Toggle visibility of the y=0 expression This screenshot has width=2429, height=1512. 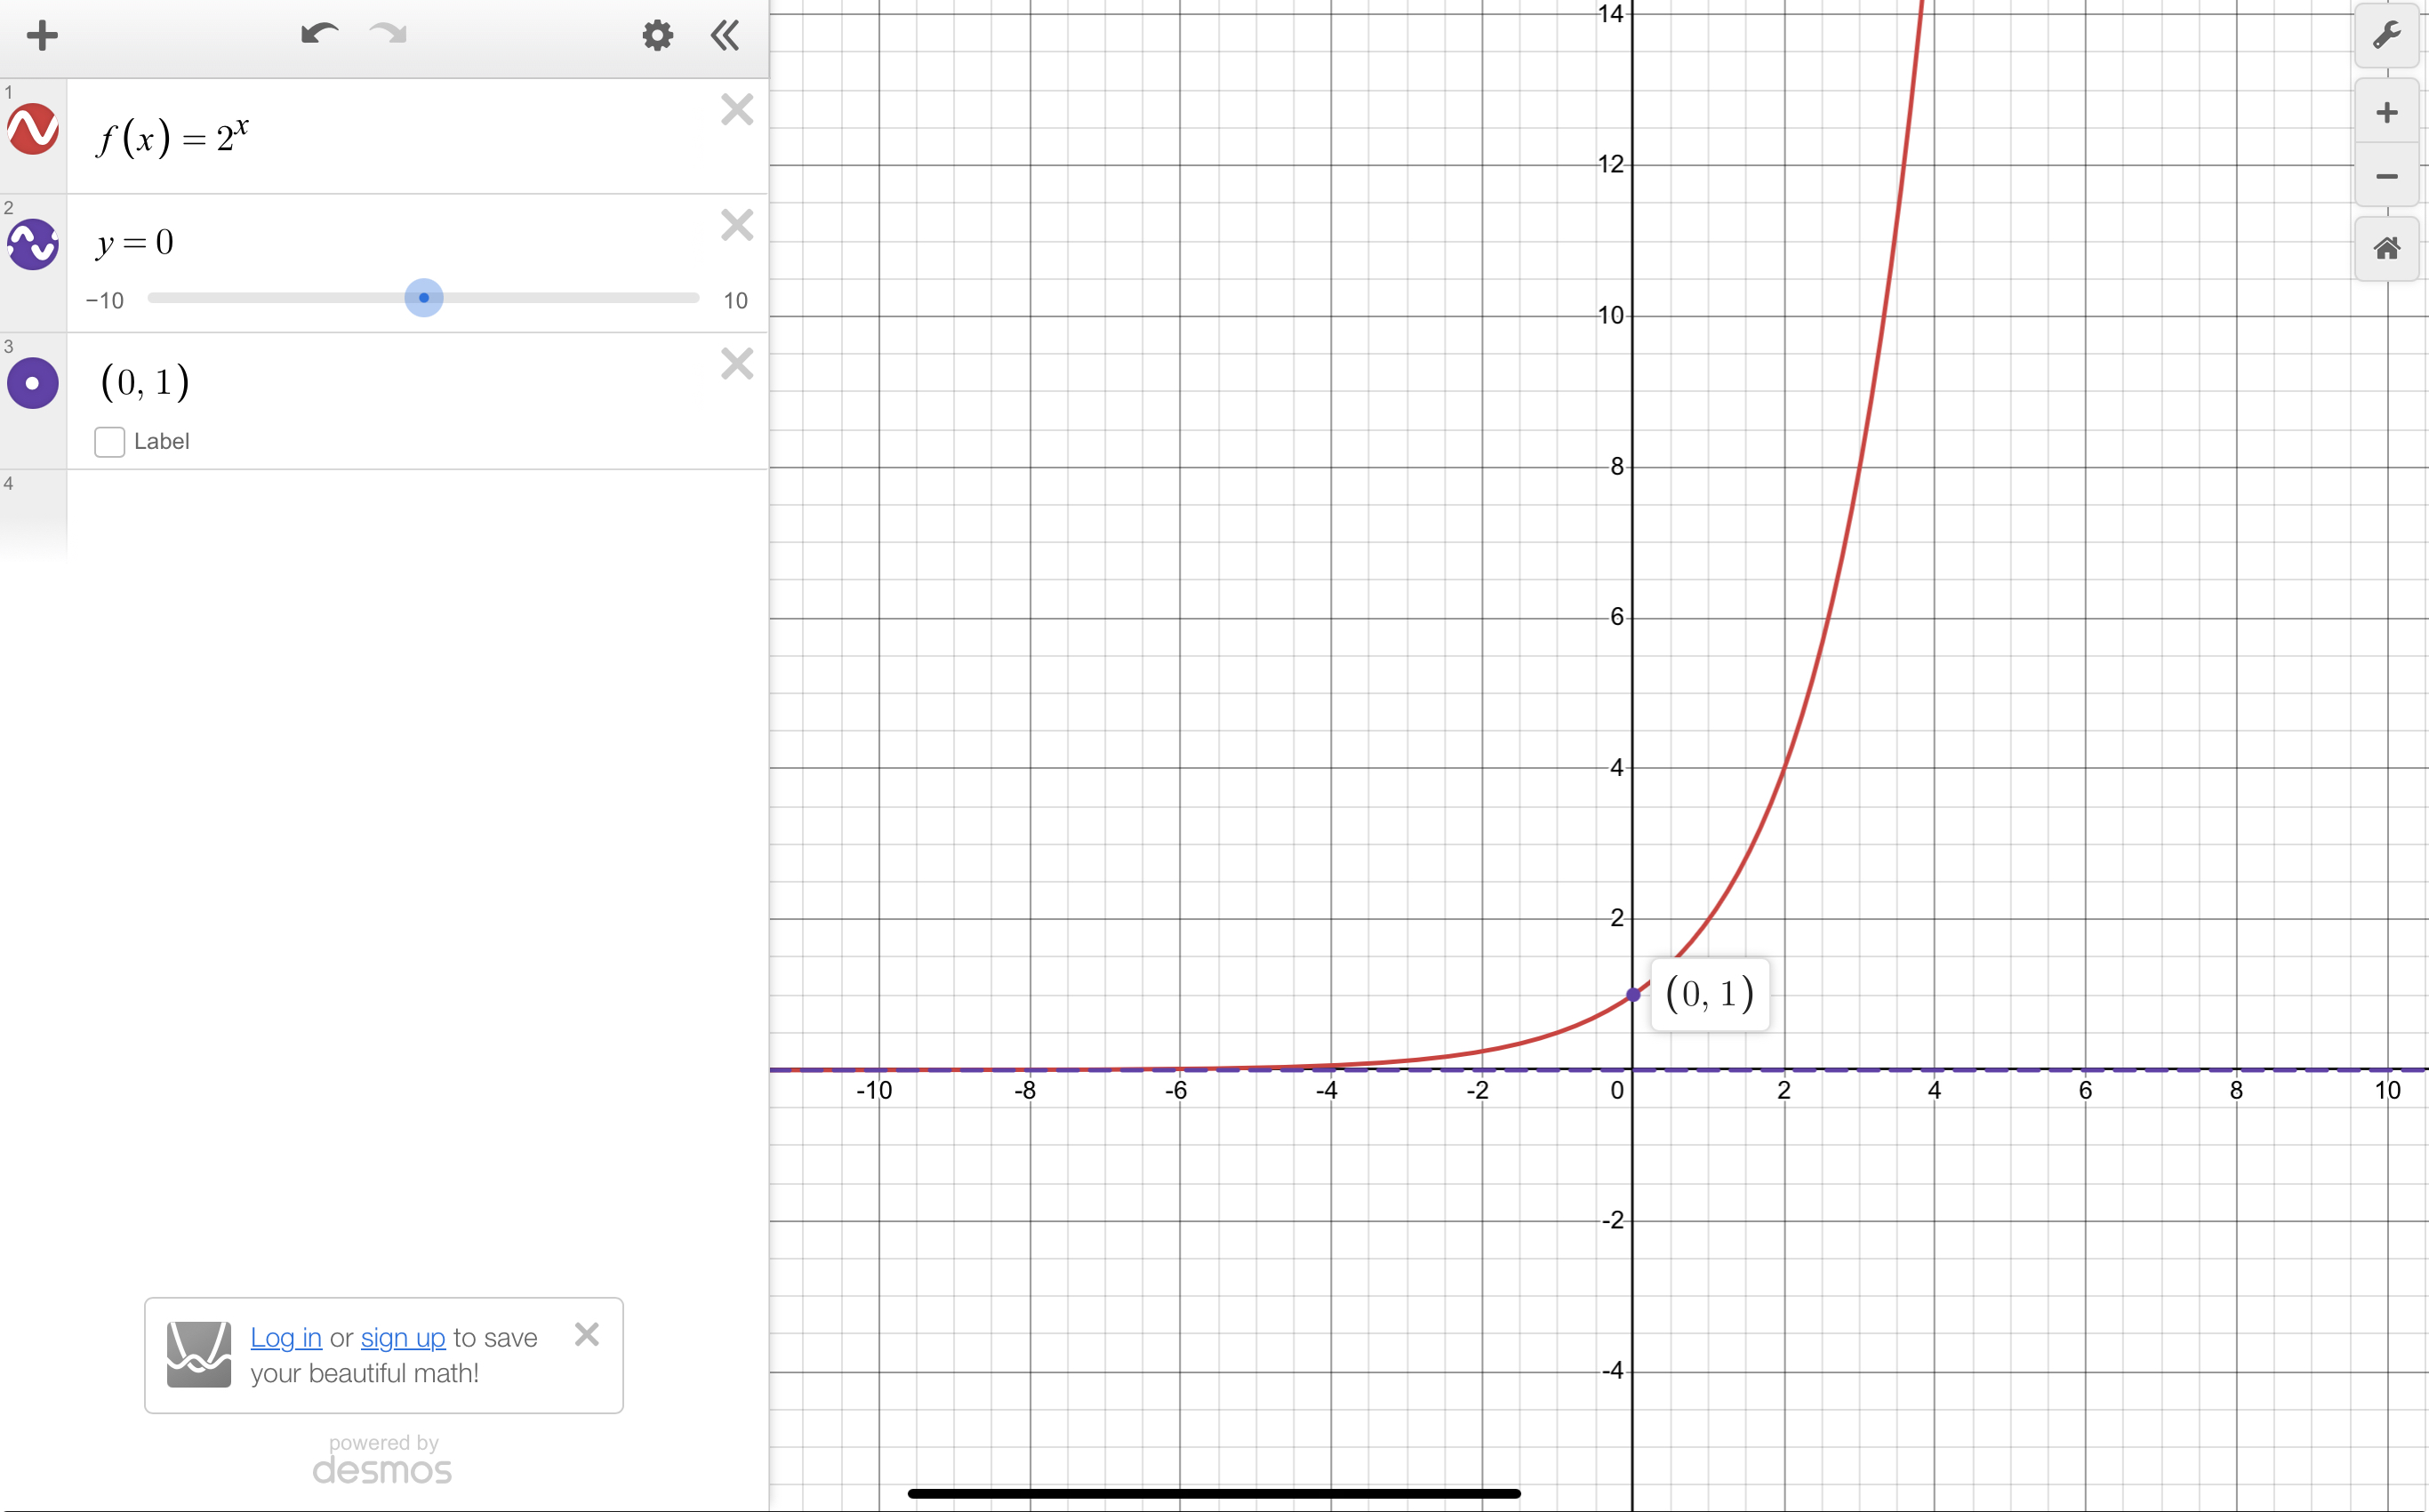(x=33, y=245)
